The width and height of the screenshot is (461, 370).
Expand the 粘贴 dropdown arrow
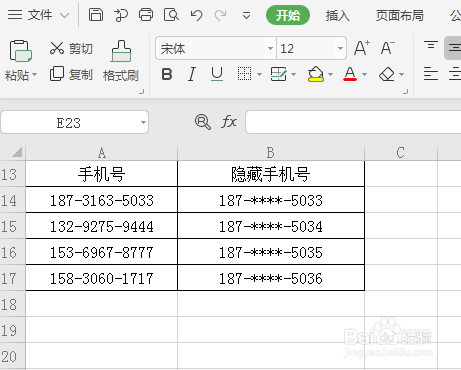[34, 75]
